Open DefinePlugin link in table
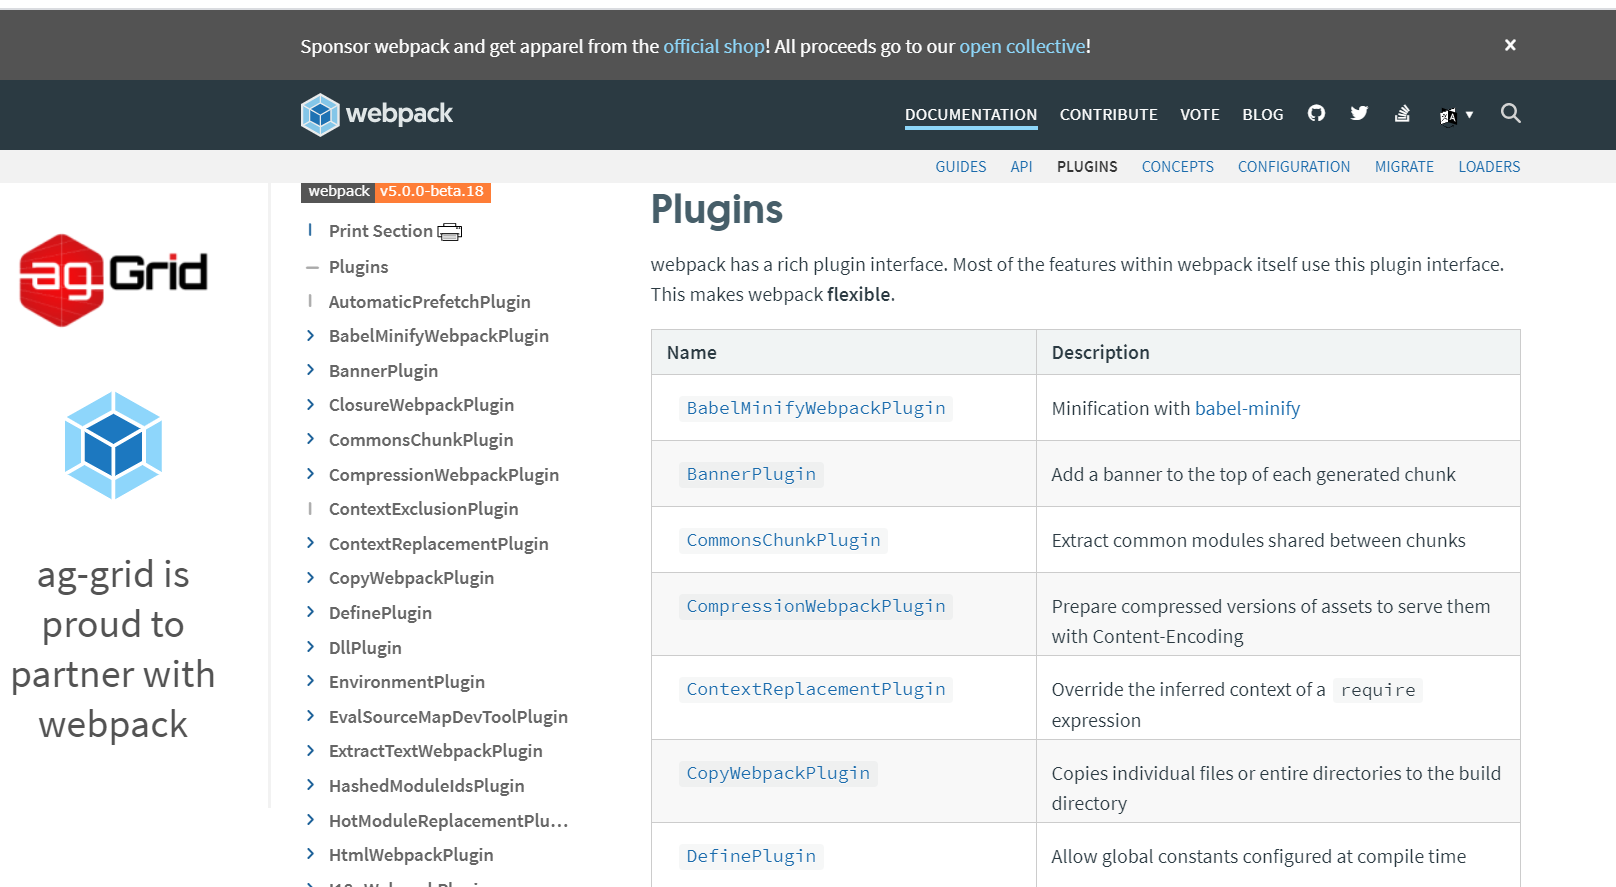Viewport: 1616px width, 887px height. point(751,856)
